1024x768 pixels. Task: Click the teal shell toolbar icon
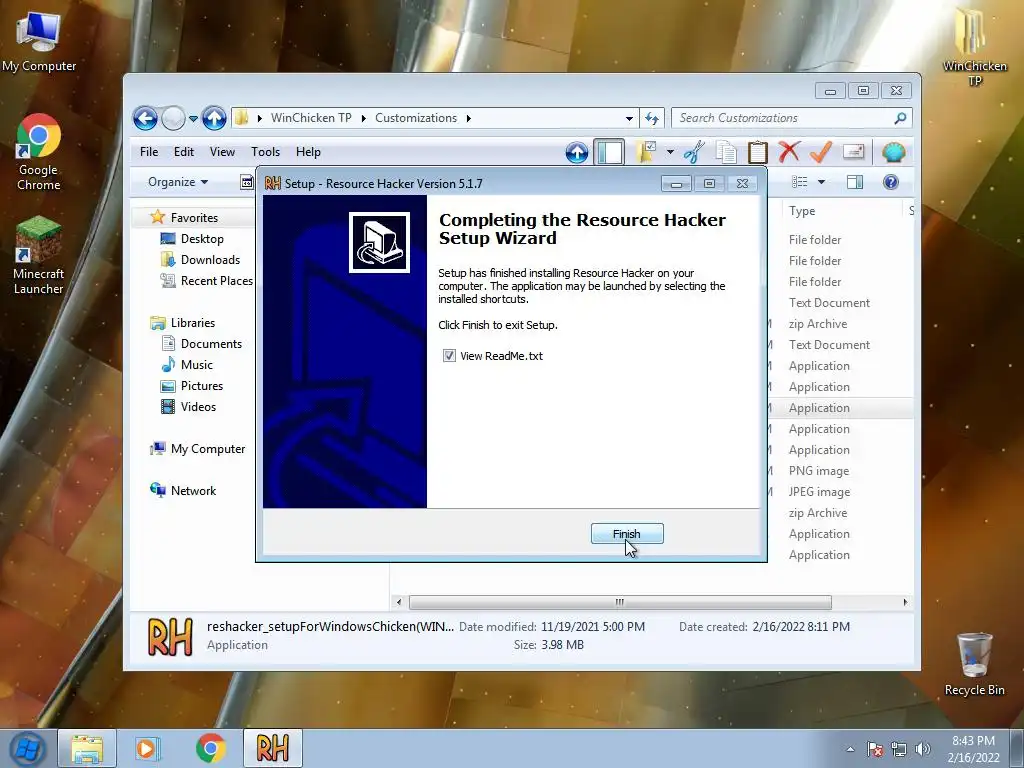pyautogui.click(x=893, y=152)
